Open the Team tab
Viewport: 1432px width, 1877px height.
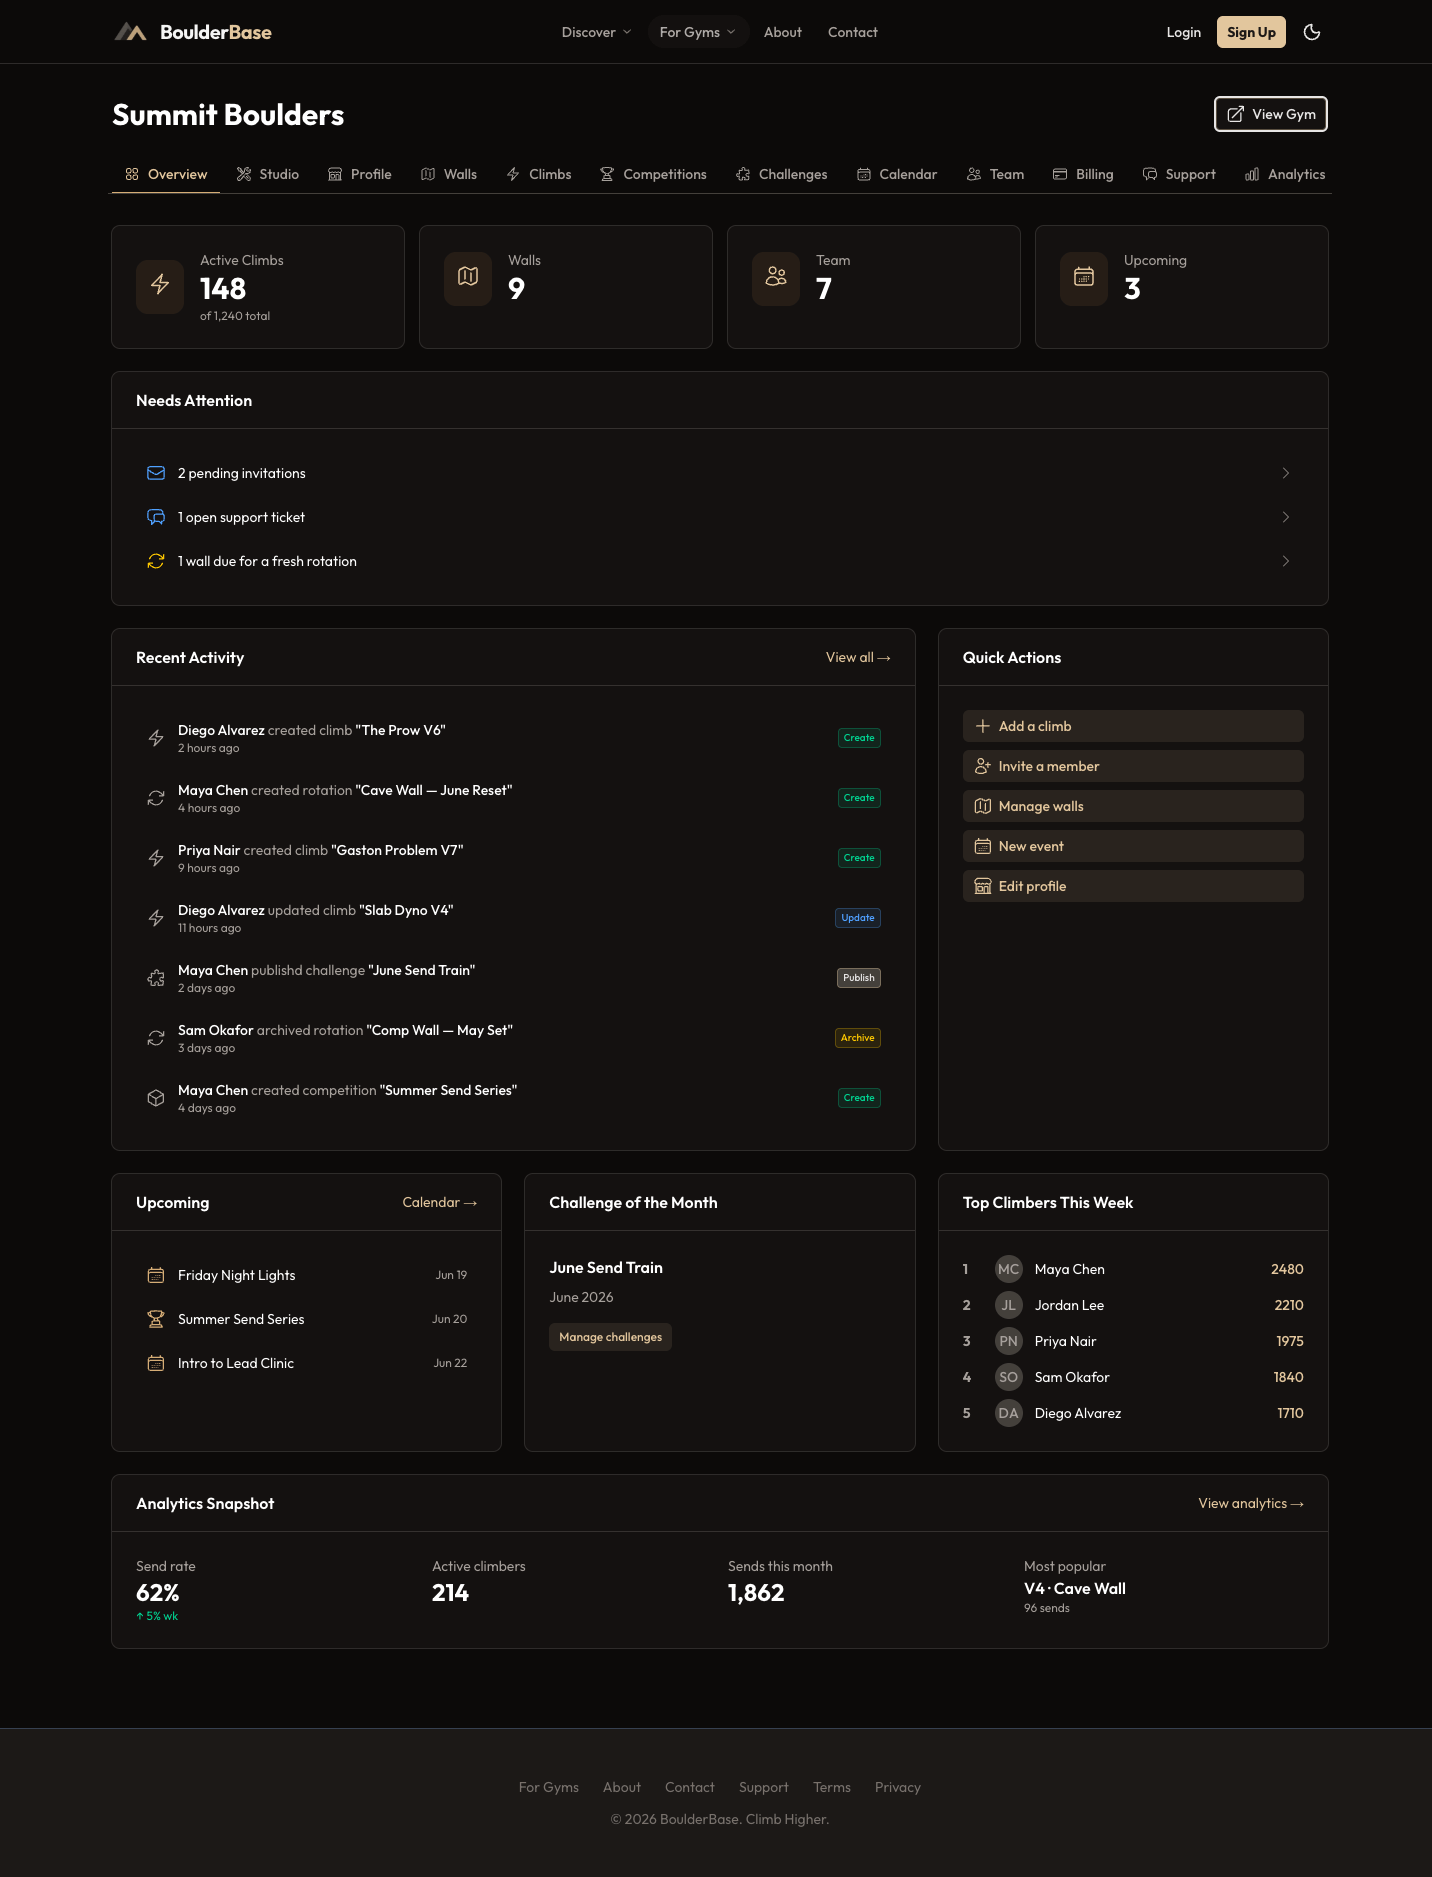pyautogui.click(x=996, y=174)
